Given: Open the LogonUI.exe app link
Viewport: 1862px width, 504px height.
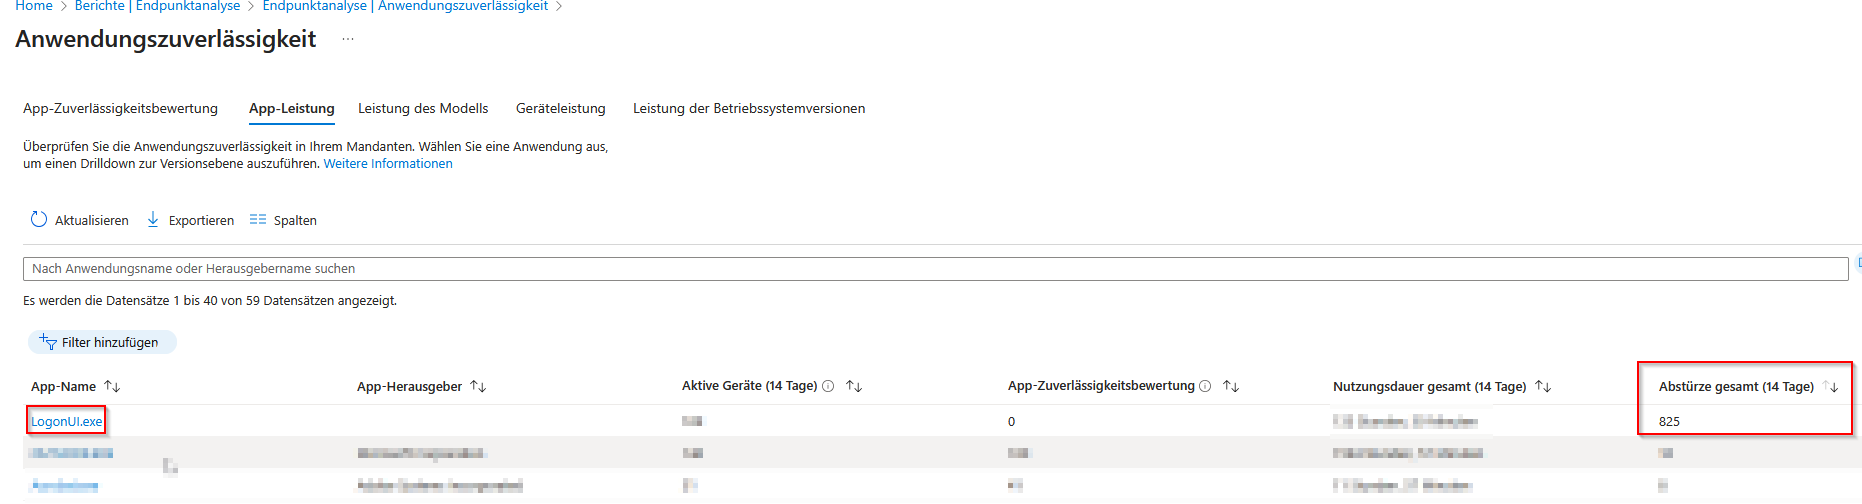Looking at the screenshot, I should 66,421.
